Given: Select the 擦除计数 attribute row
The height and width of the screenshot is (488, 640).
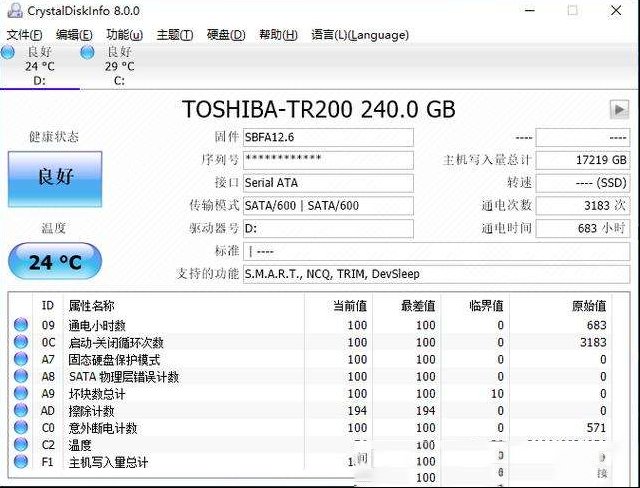Looking at the screenshot, I should [310, 411].
